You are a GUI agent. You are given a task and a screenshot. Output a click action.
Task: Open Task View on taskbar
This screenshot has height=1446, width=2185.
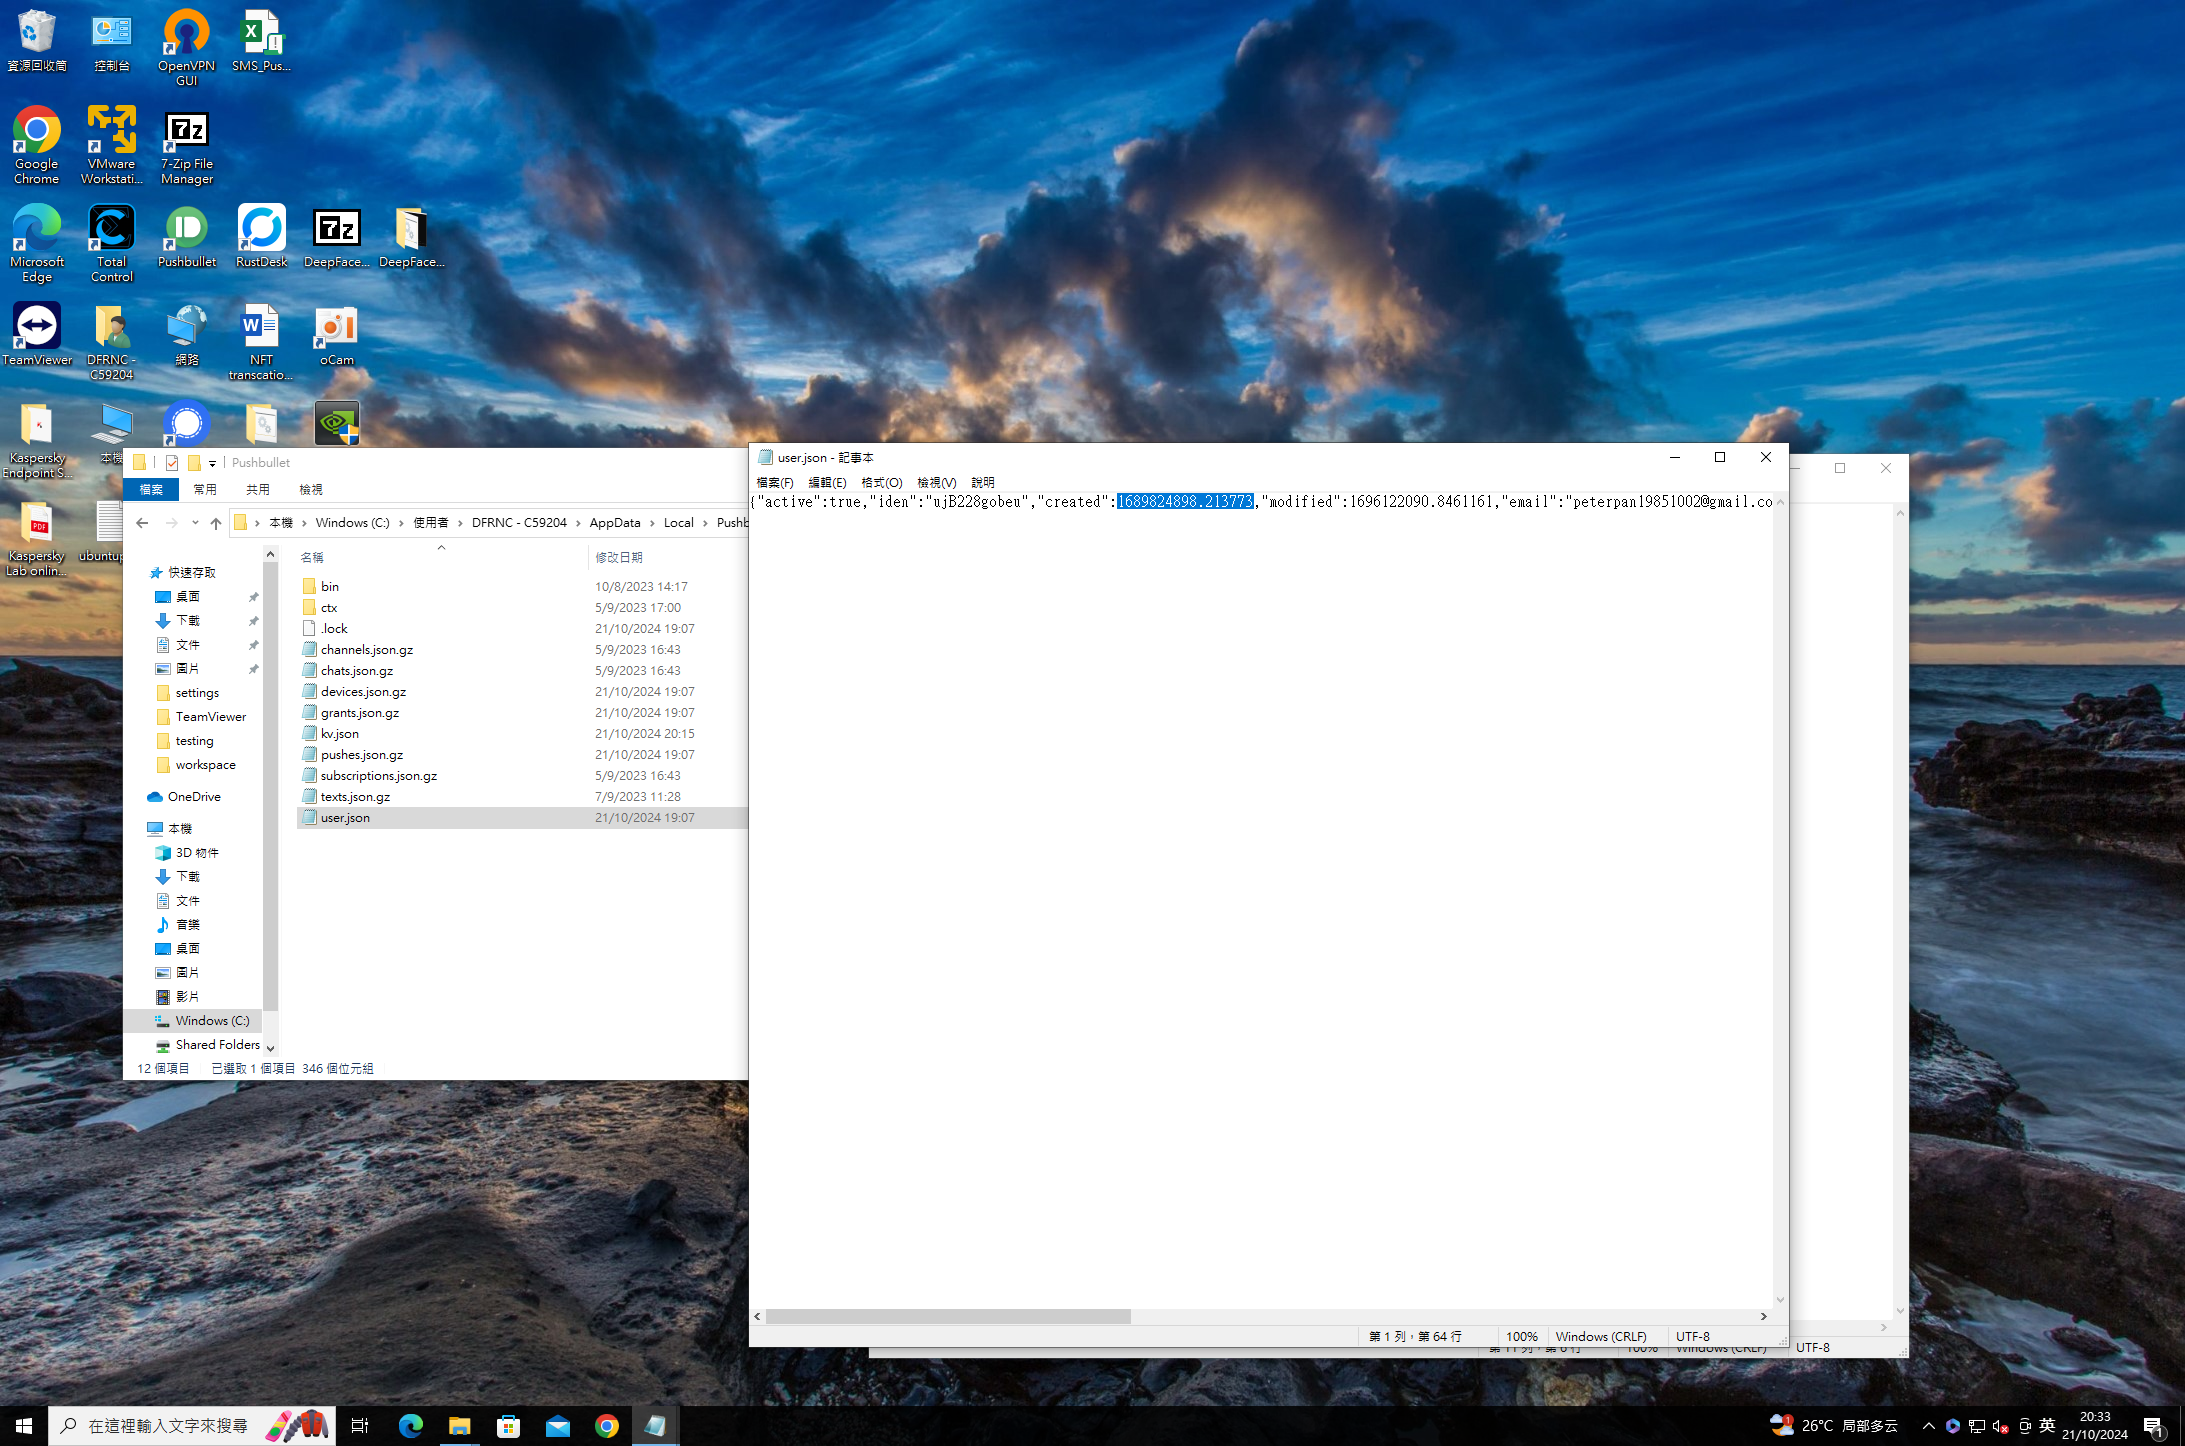(360, 1426)
